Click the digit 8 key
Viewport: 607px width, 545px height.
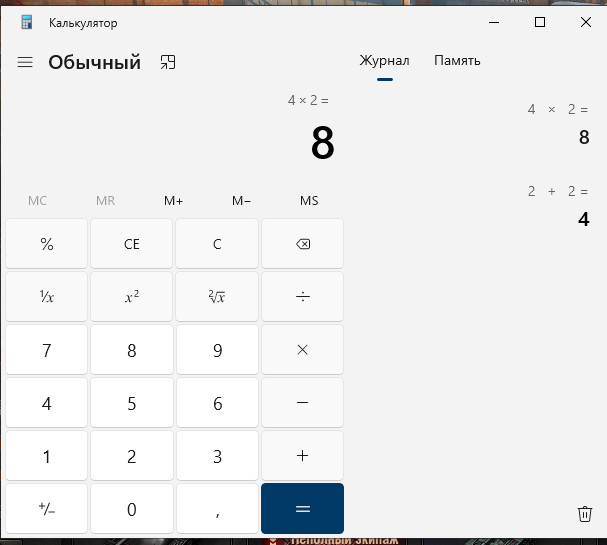132,350
